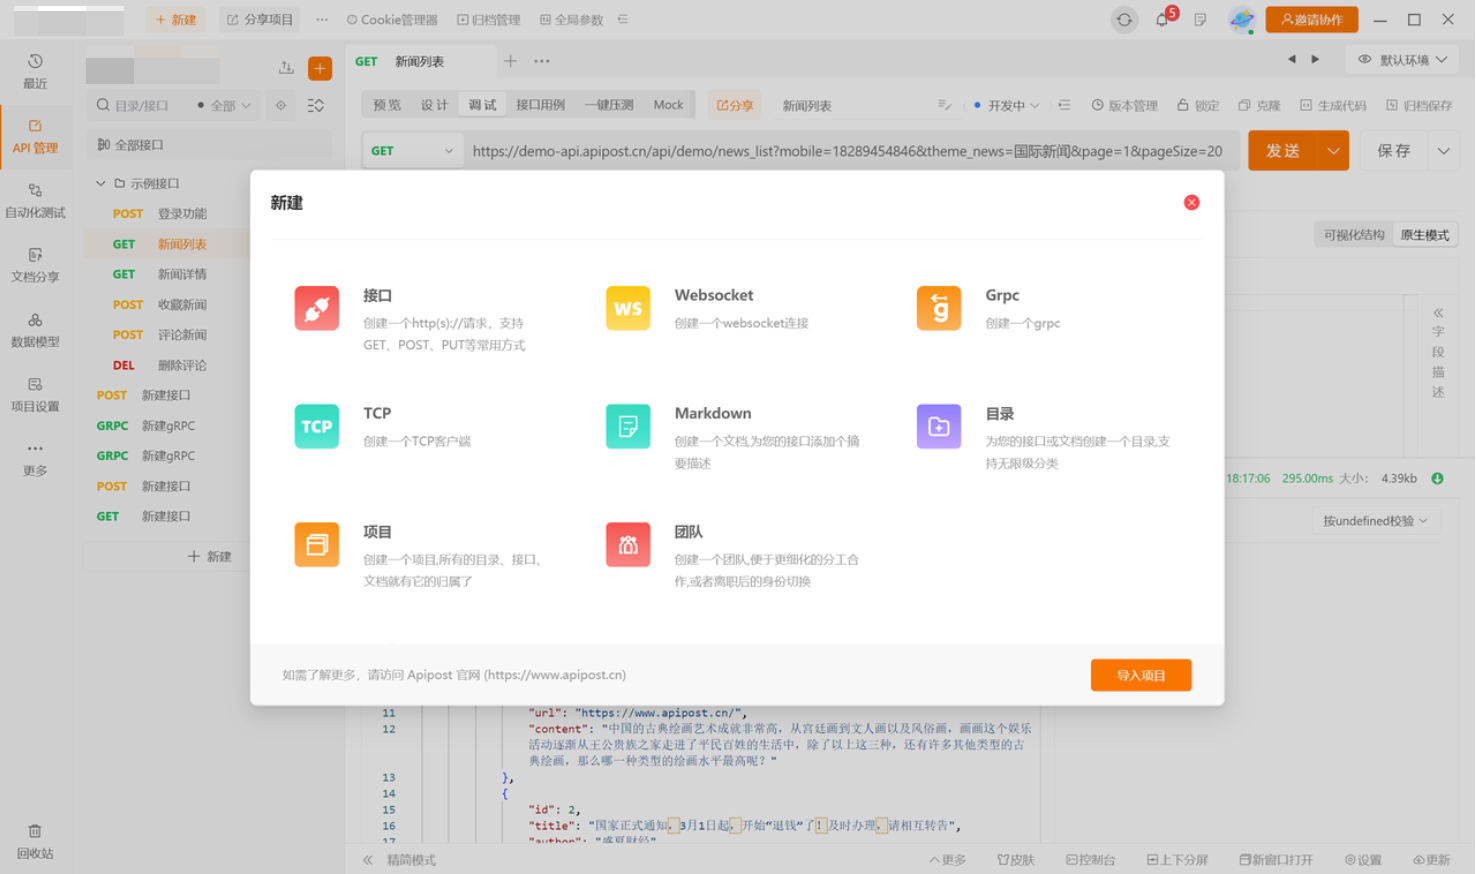1476x874 pixels.
Task: Click 生成代码 in the toolbar
Action: click(1333, 105)
